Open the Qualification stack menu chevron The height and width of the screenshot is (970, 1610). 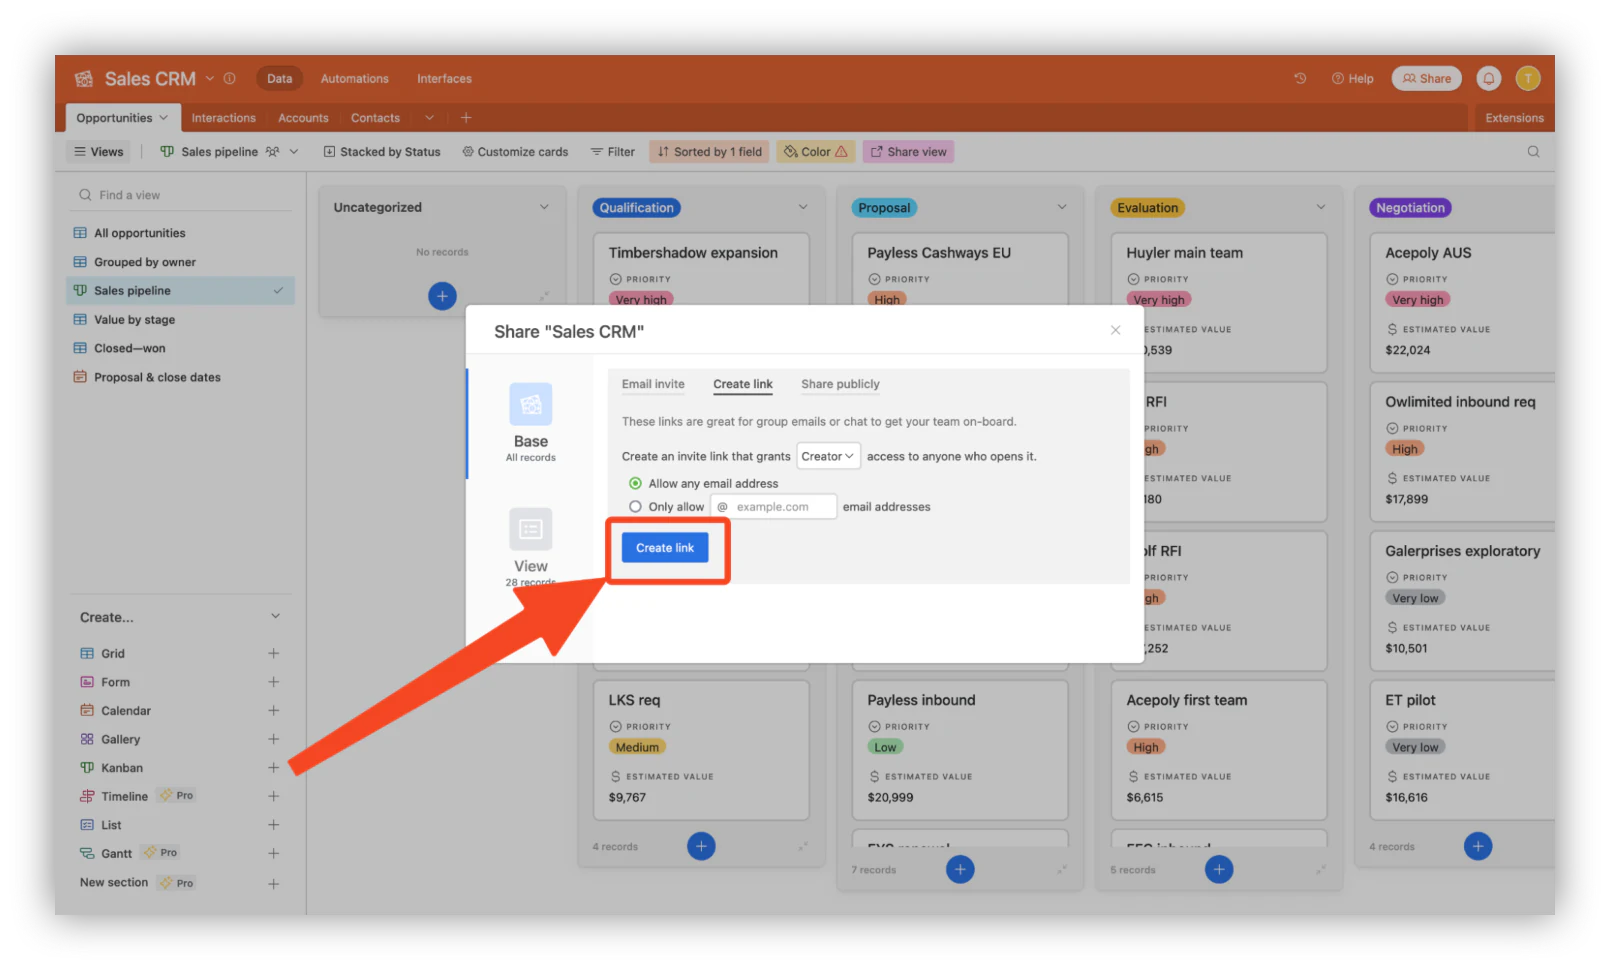click(x=803, y=207)
